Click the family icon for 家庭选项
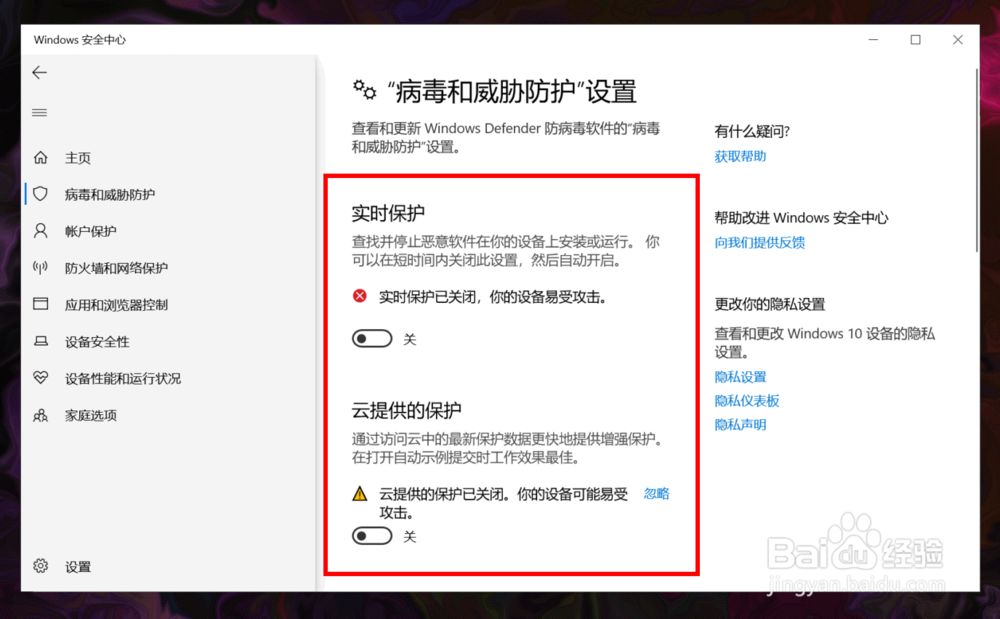 click(41, 416)
